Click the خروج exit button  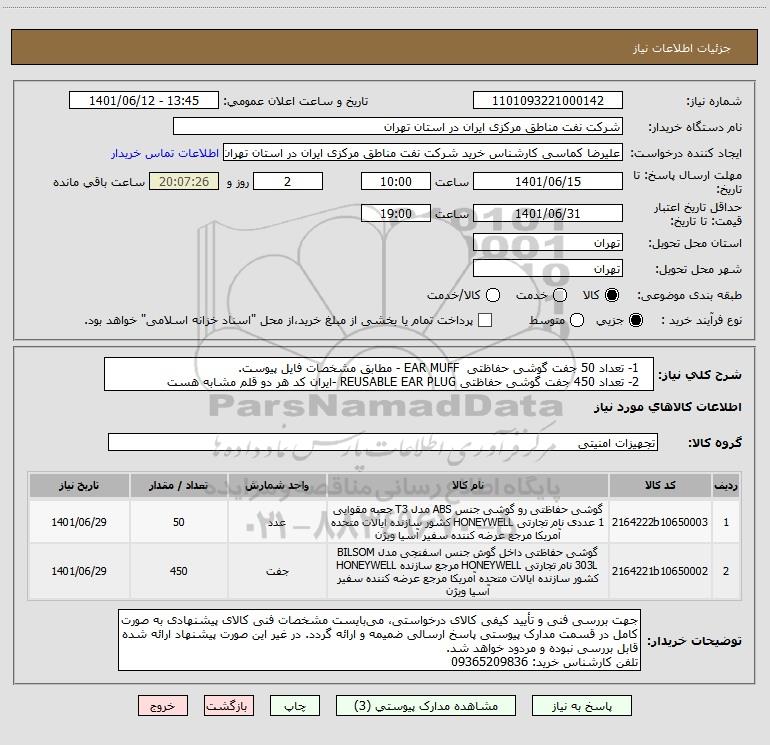coord(163,706)
